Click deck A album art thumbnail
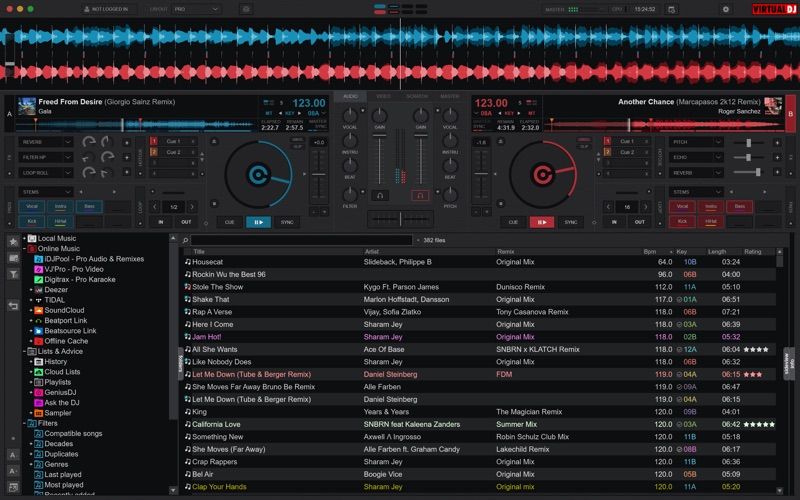This screenshot has height=500, width=800. pyautogui.click(x=27, y=106)
